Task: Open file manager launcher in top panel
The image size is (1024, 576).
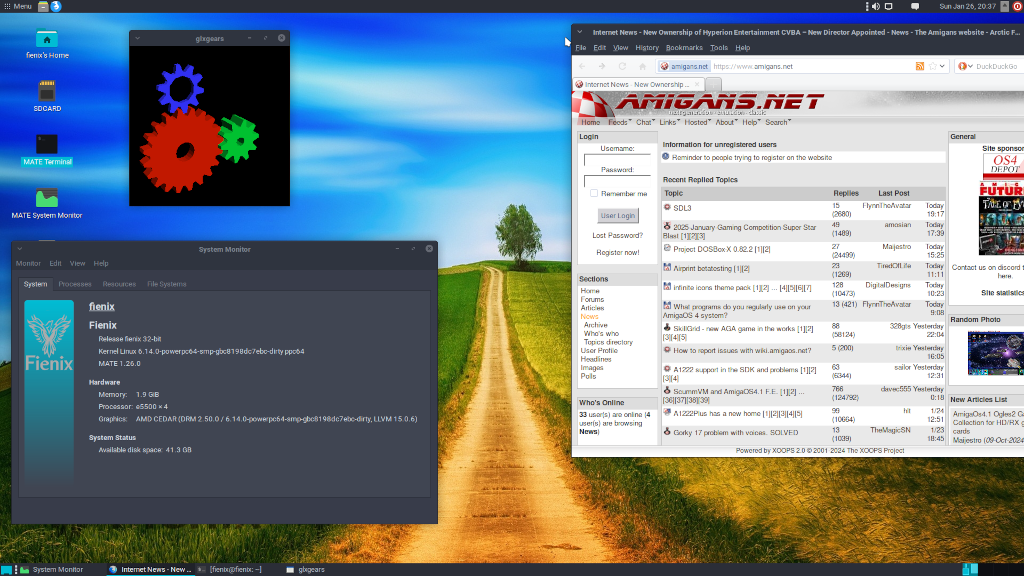Action: (43, 7)
